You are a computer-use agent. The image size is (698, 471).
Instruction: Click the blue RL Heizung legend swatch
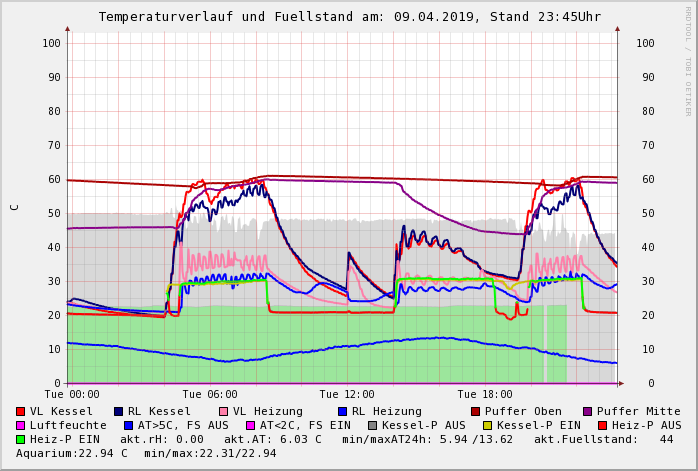point(342,411)
